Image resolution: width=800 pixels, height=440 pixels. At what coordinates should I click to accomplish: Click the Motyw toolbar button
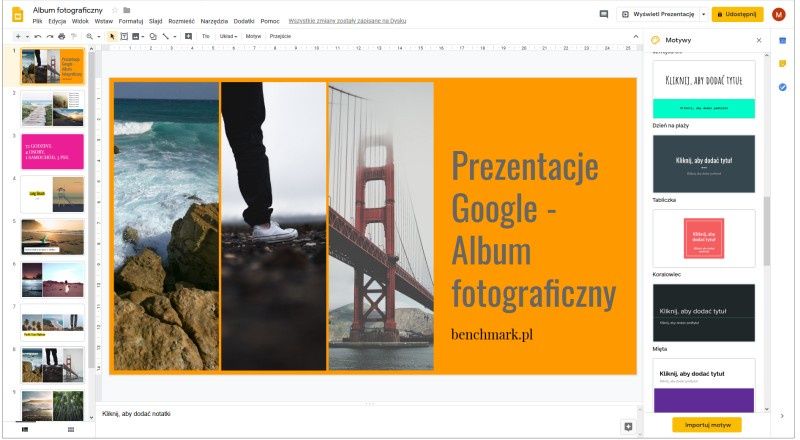pyautogui.click(x=253, y=36)
